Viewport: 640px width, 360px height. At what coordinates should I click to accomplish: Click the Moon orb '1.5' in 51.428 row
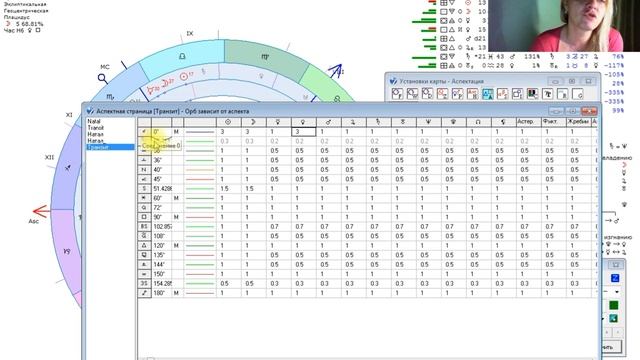[x=253, y=189]
